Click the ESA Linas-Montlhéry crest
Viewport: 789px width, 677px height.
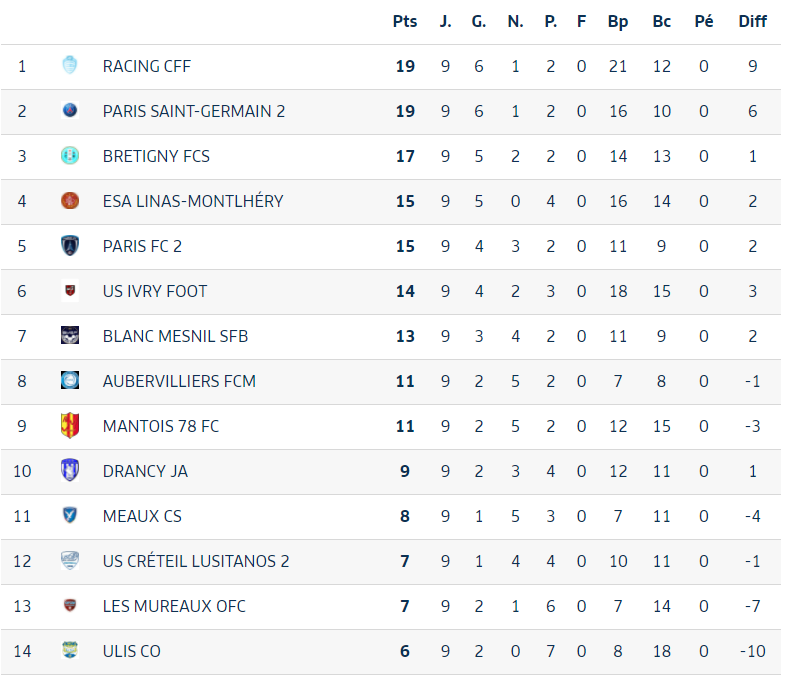click(70, 200)
